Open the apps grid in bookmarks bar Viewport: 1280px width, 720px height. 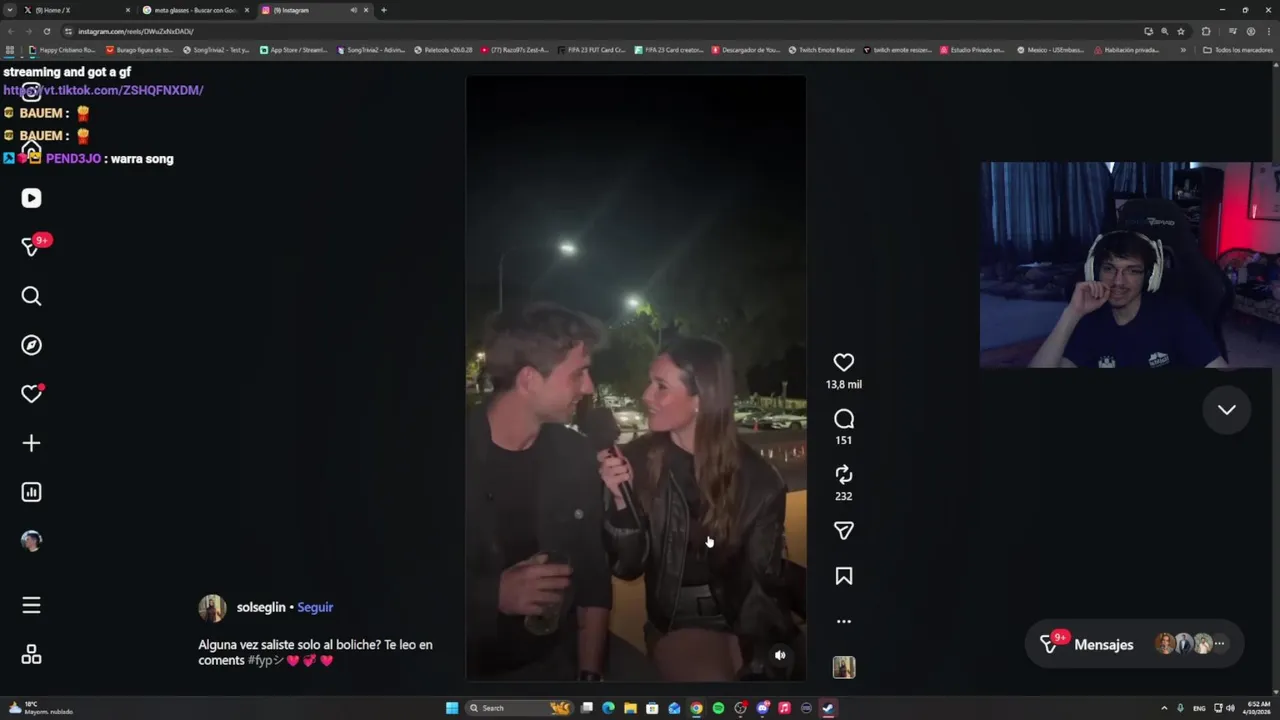(x=10, y=50)
